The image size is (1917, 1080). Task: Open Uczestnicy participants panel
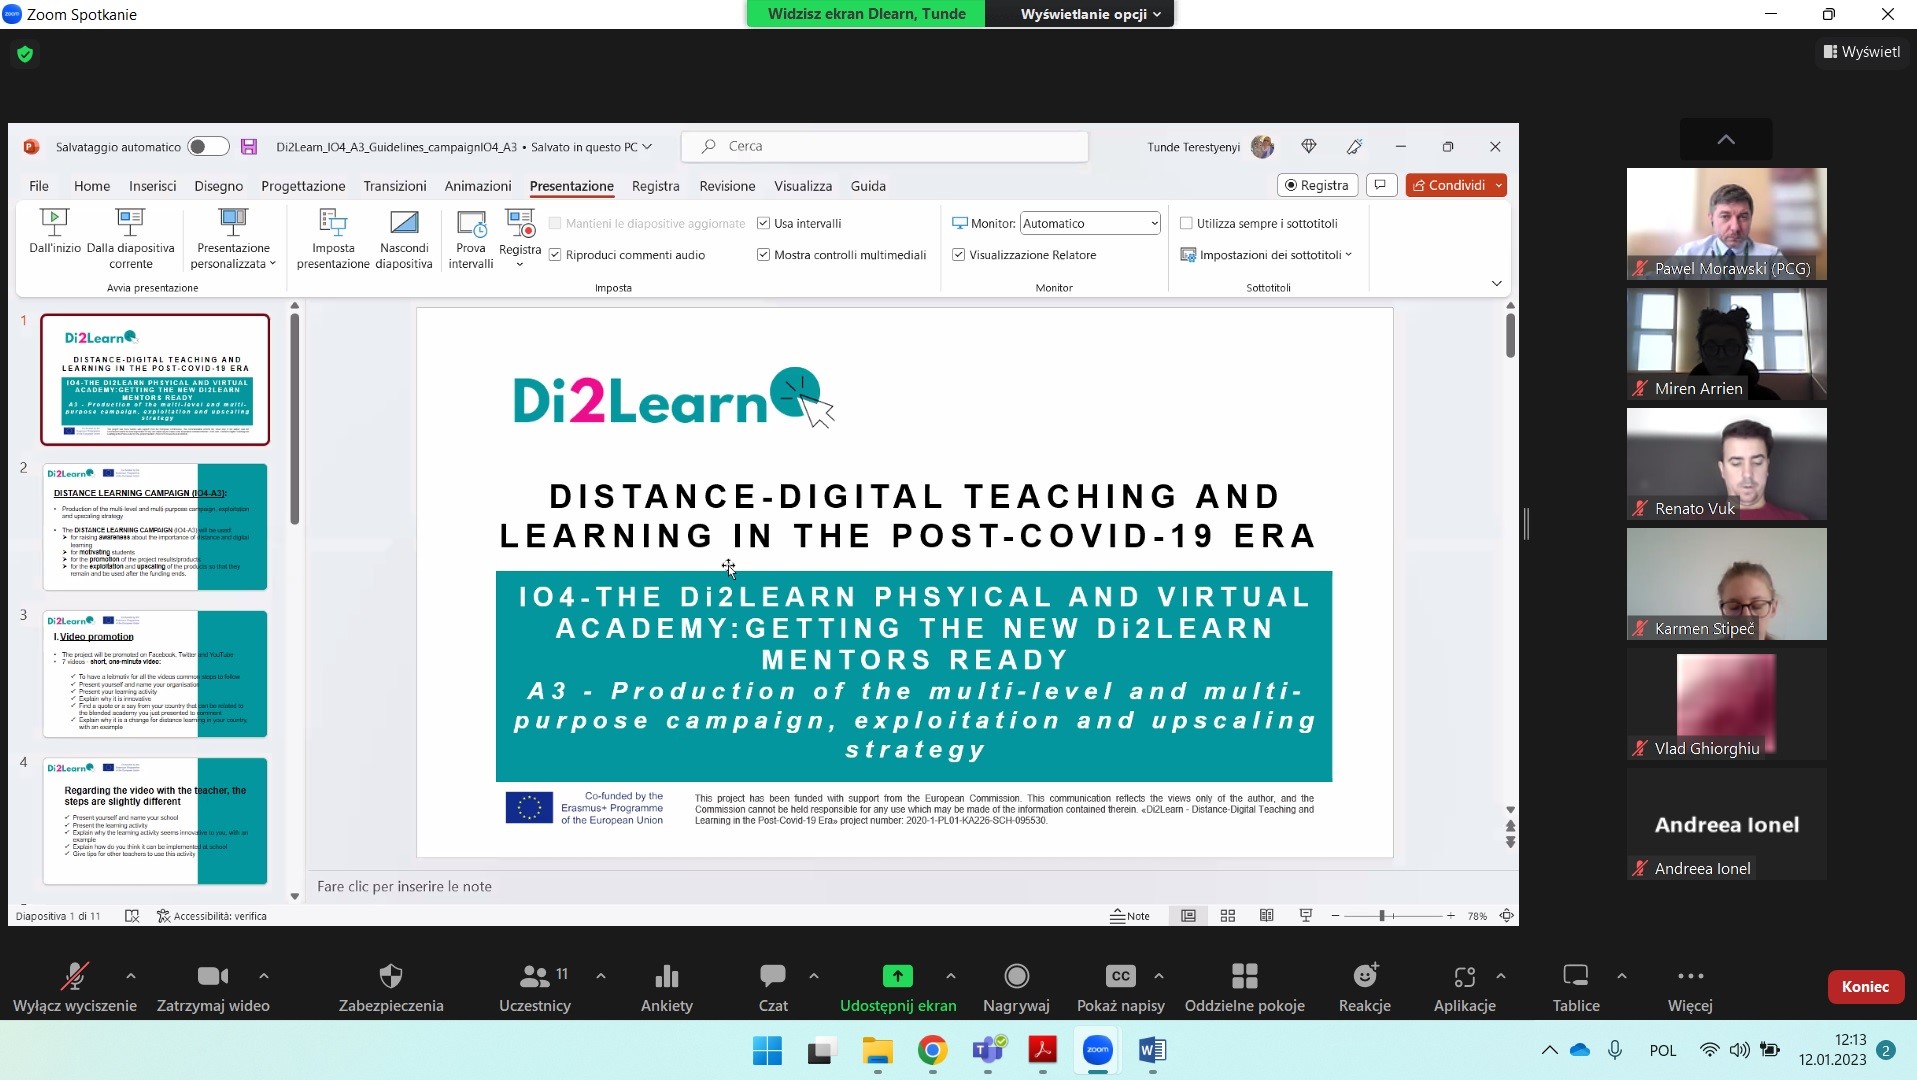point(535,987)
